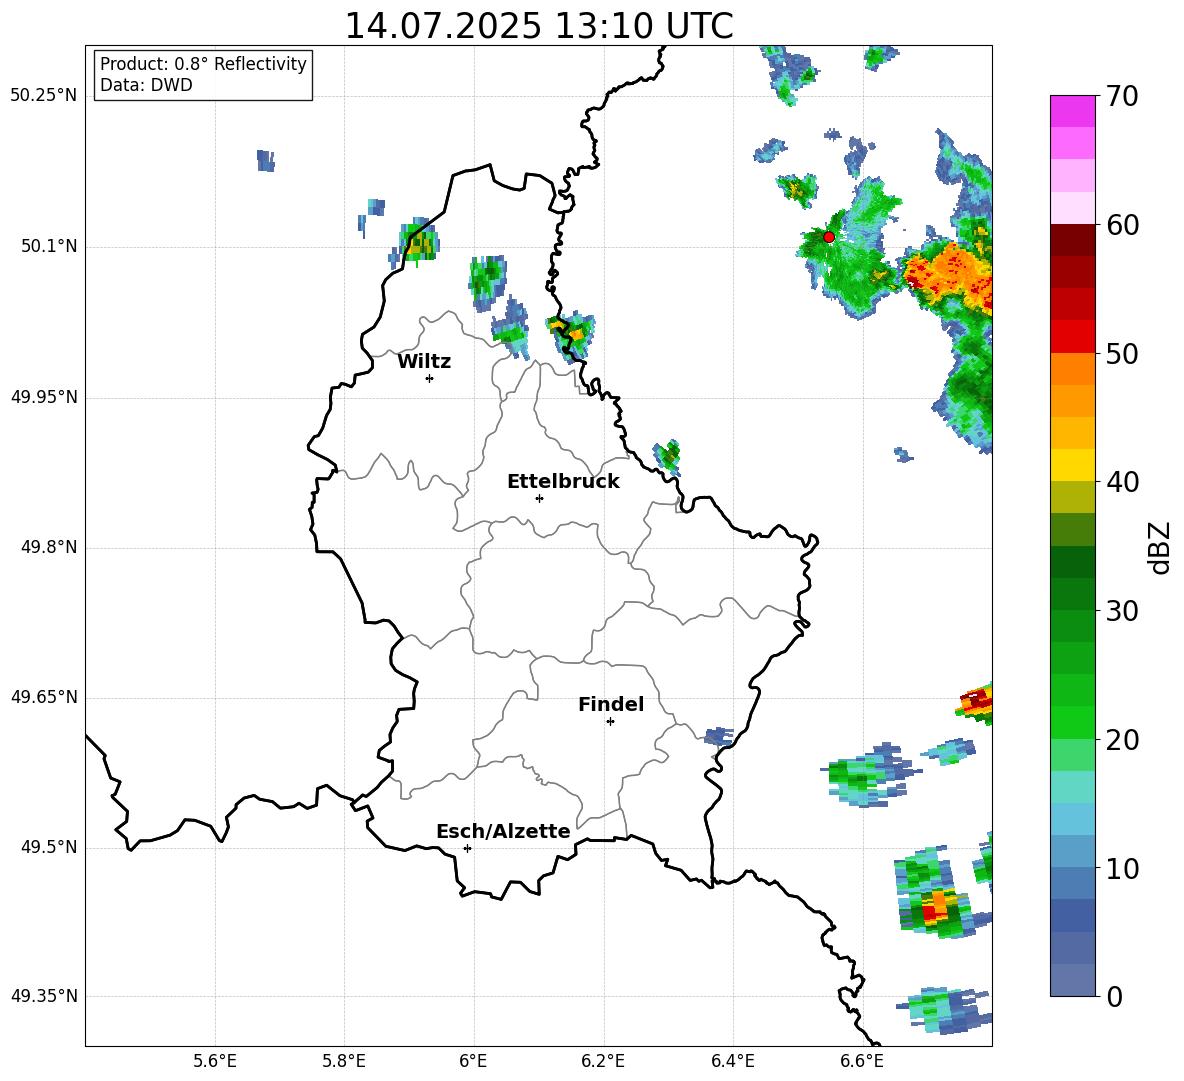Click the colorbar label 30
The width and height of the screenshot is (1184, 1081).
click(x=1122, y=611)
